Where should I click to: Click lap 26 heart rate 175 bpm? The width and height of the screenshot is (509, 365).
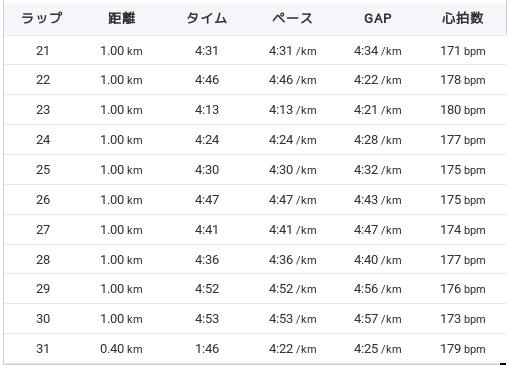coord(463,200)
